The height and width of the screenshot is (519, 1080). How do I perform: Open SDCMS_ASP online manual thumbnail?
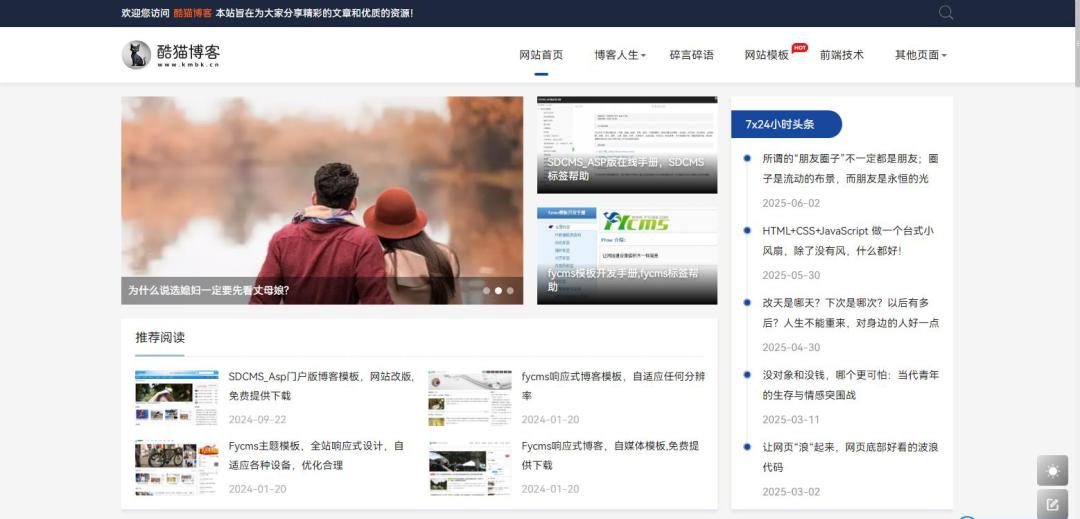(627, 144)
